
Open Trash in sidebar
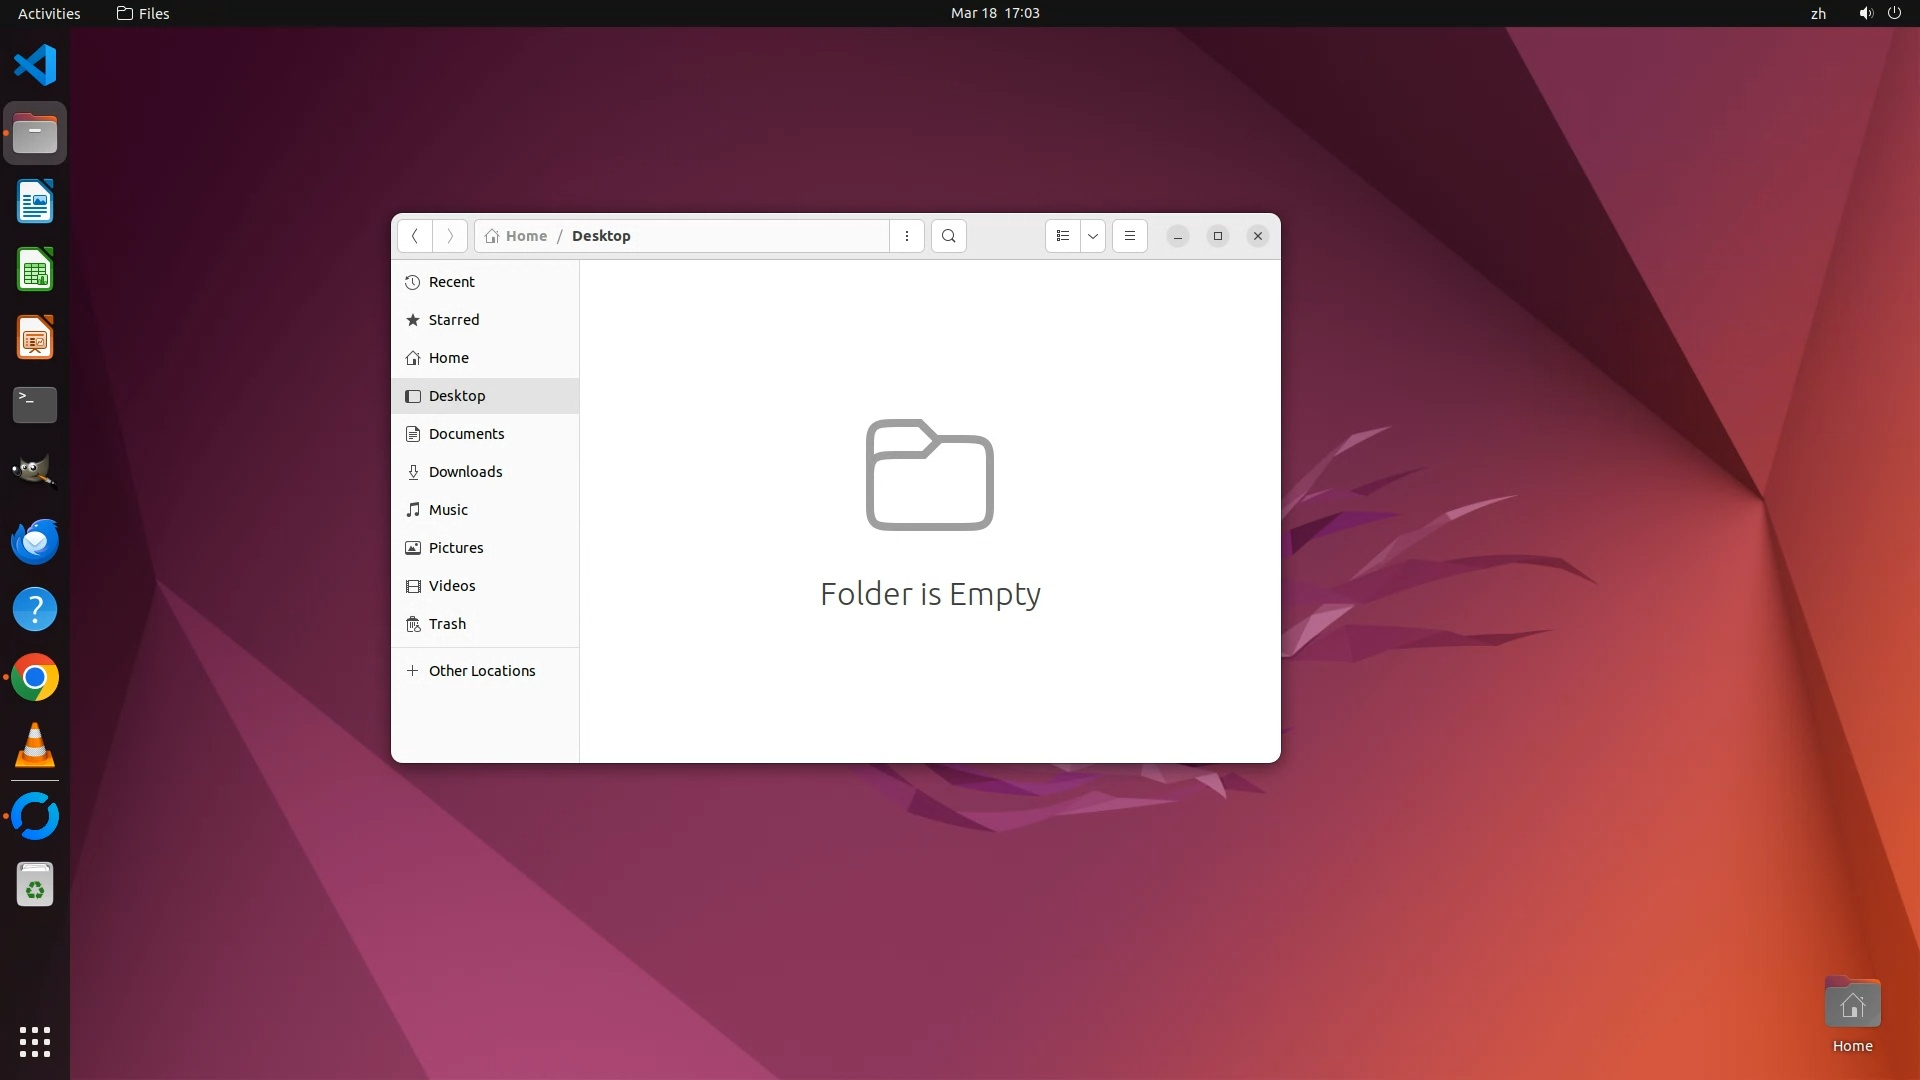[447, 624]
